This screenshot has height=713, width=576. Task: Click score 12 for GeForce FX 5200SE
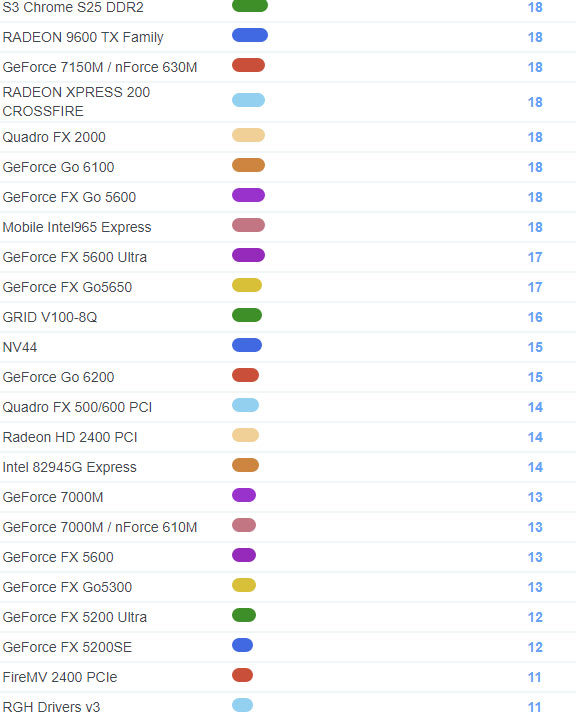[x=535, y=648]
